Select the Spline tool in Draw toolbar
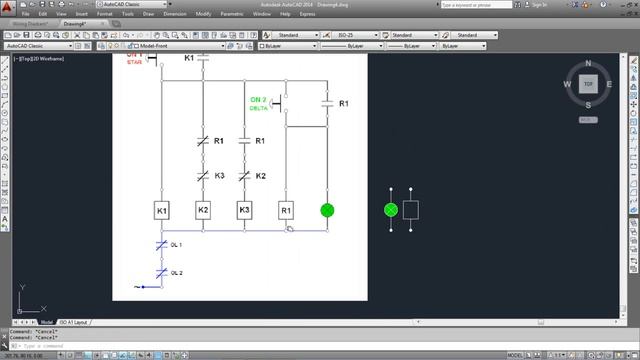Viewport: 640px width, 360px height. [x=5, y=131]
